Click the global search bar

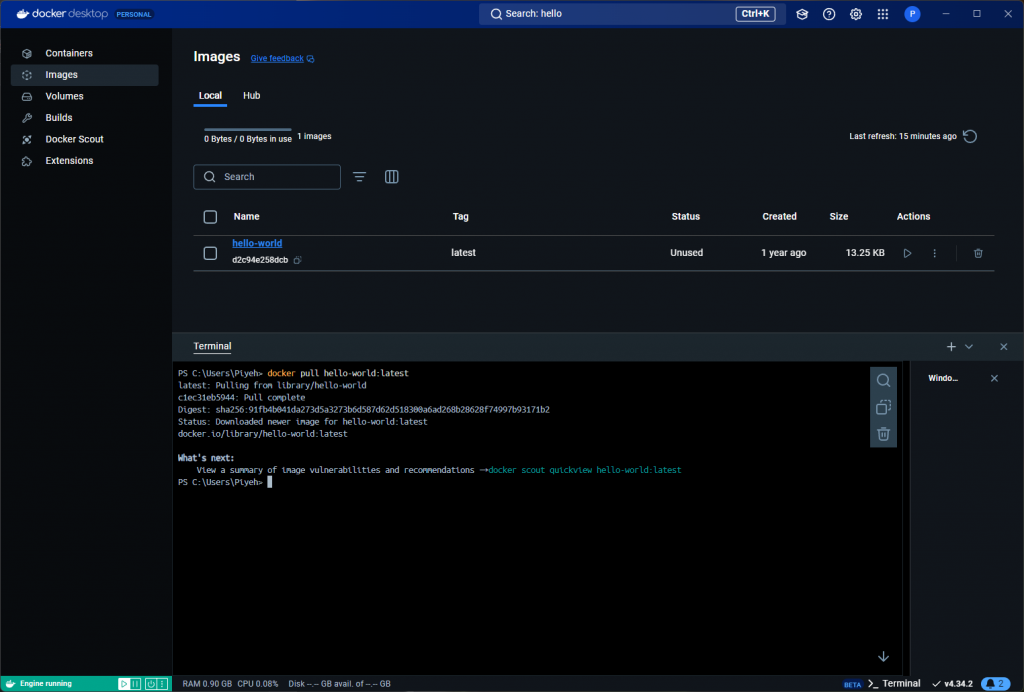point(632,14)
